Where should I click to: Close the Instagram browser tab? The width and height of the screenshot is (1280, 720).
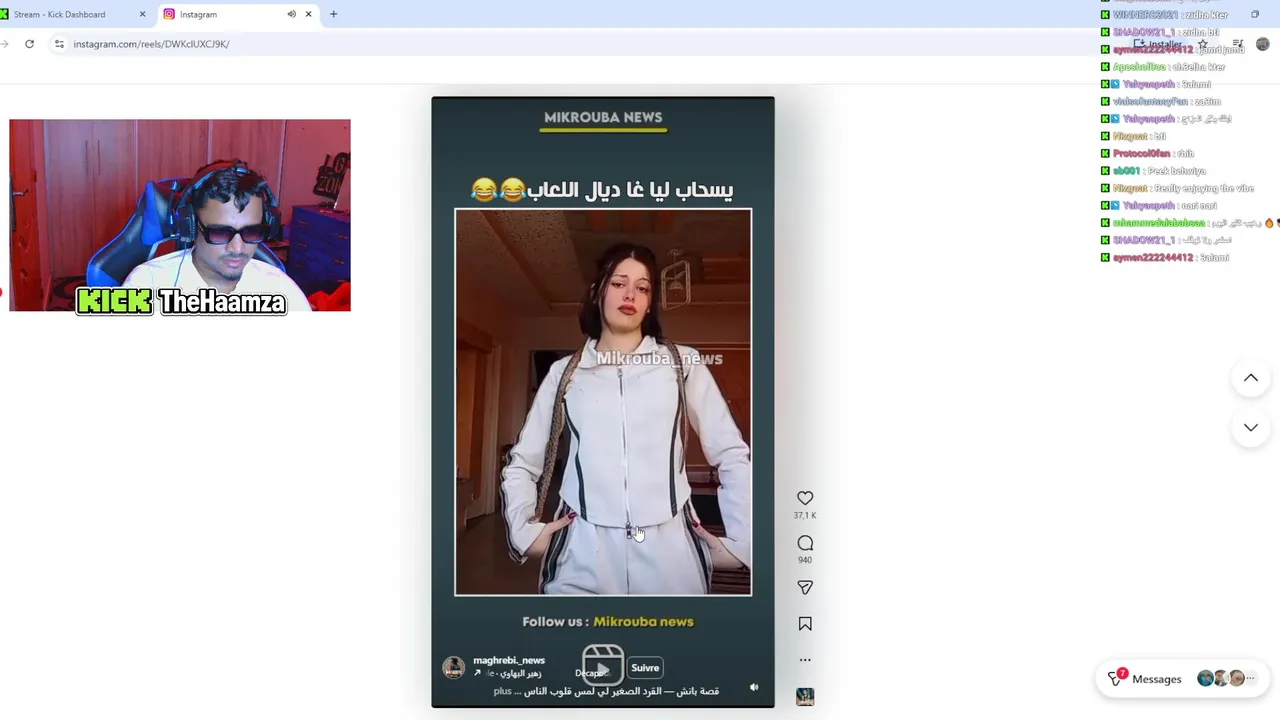point(308,14)
